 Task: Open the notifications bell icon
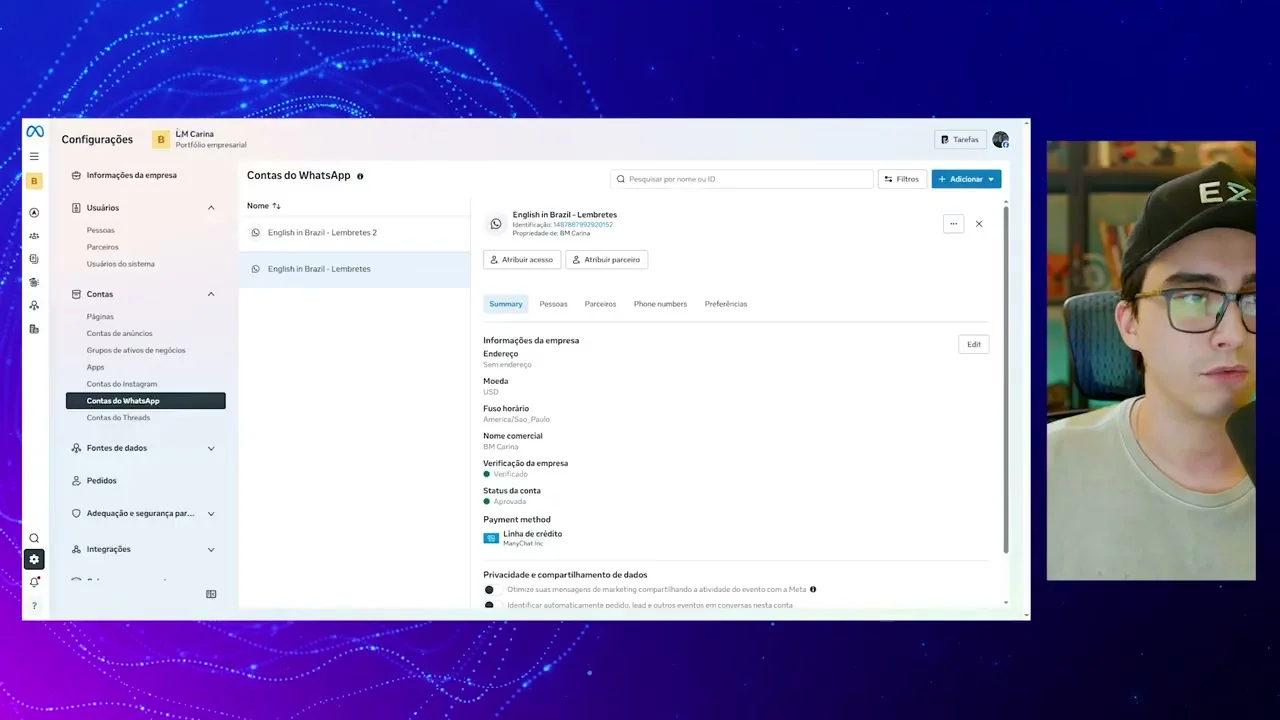point(34,582)
